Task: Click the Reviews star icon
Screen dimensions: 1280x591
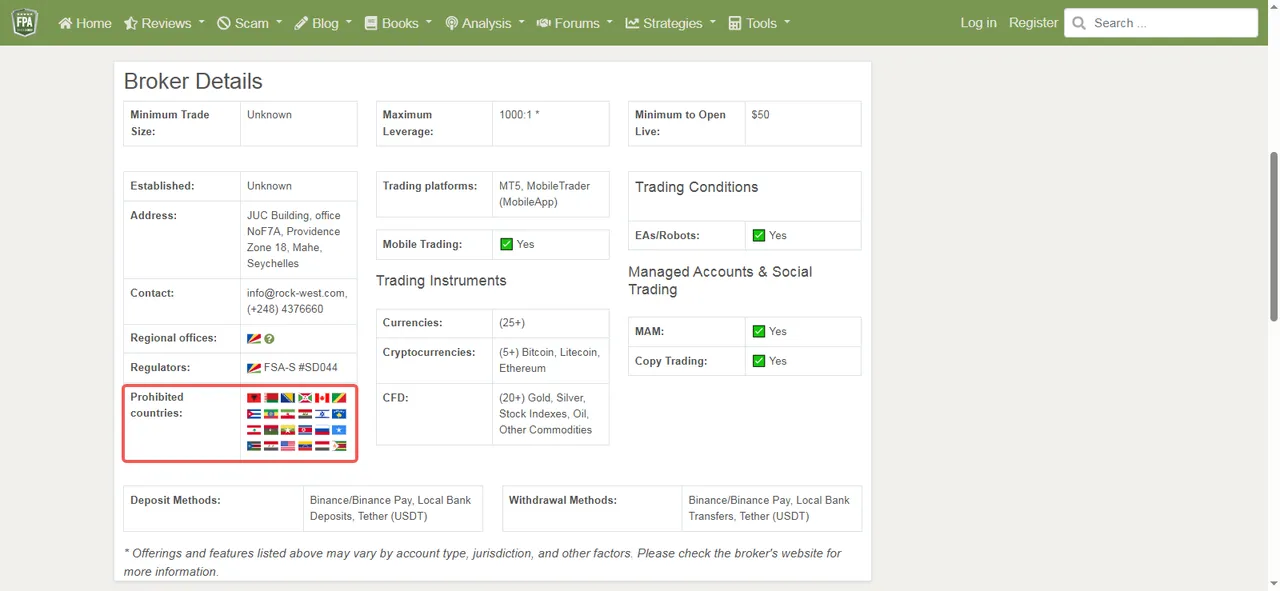Action: point(131,23)
